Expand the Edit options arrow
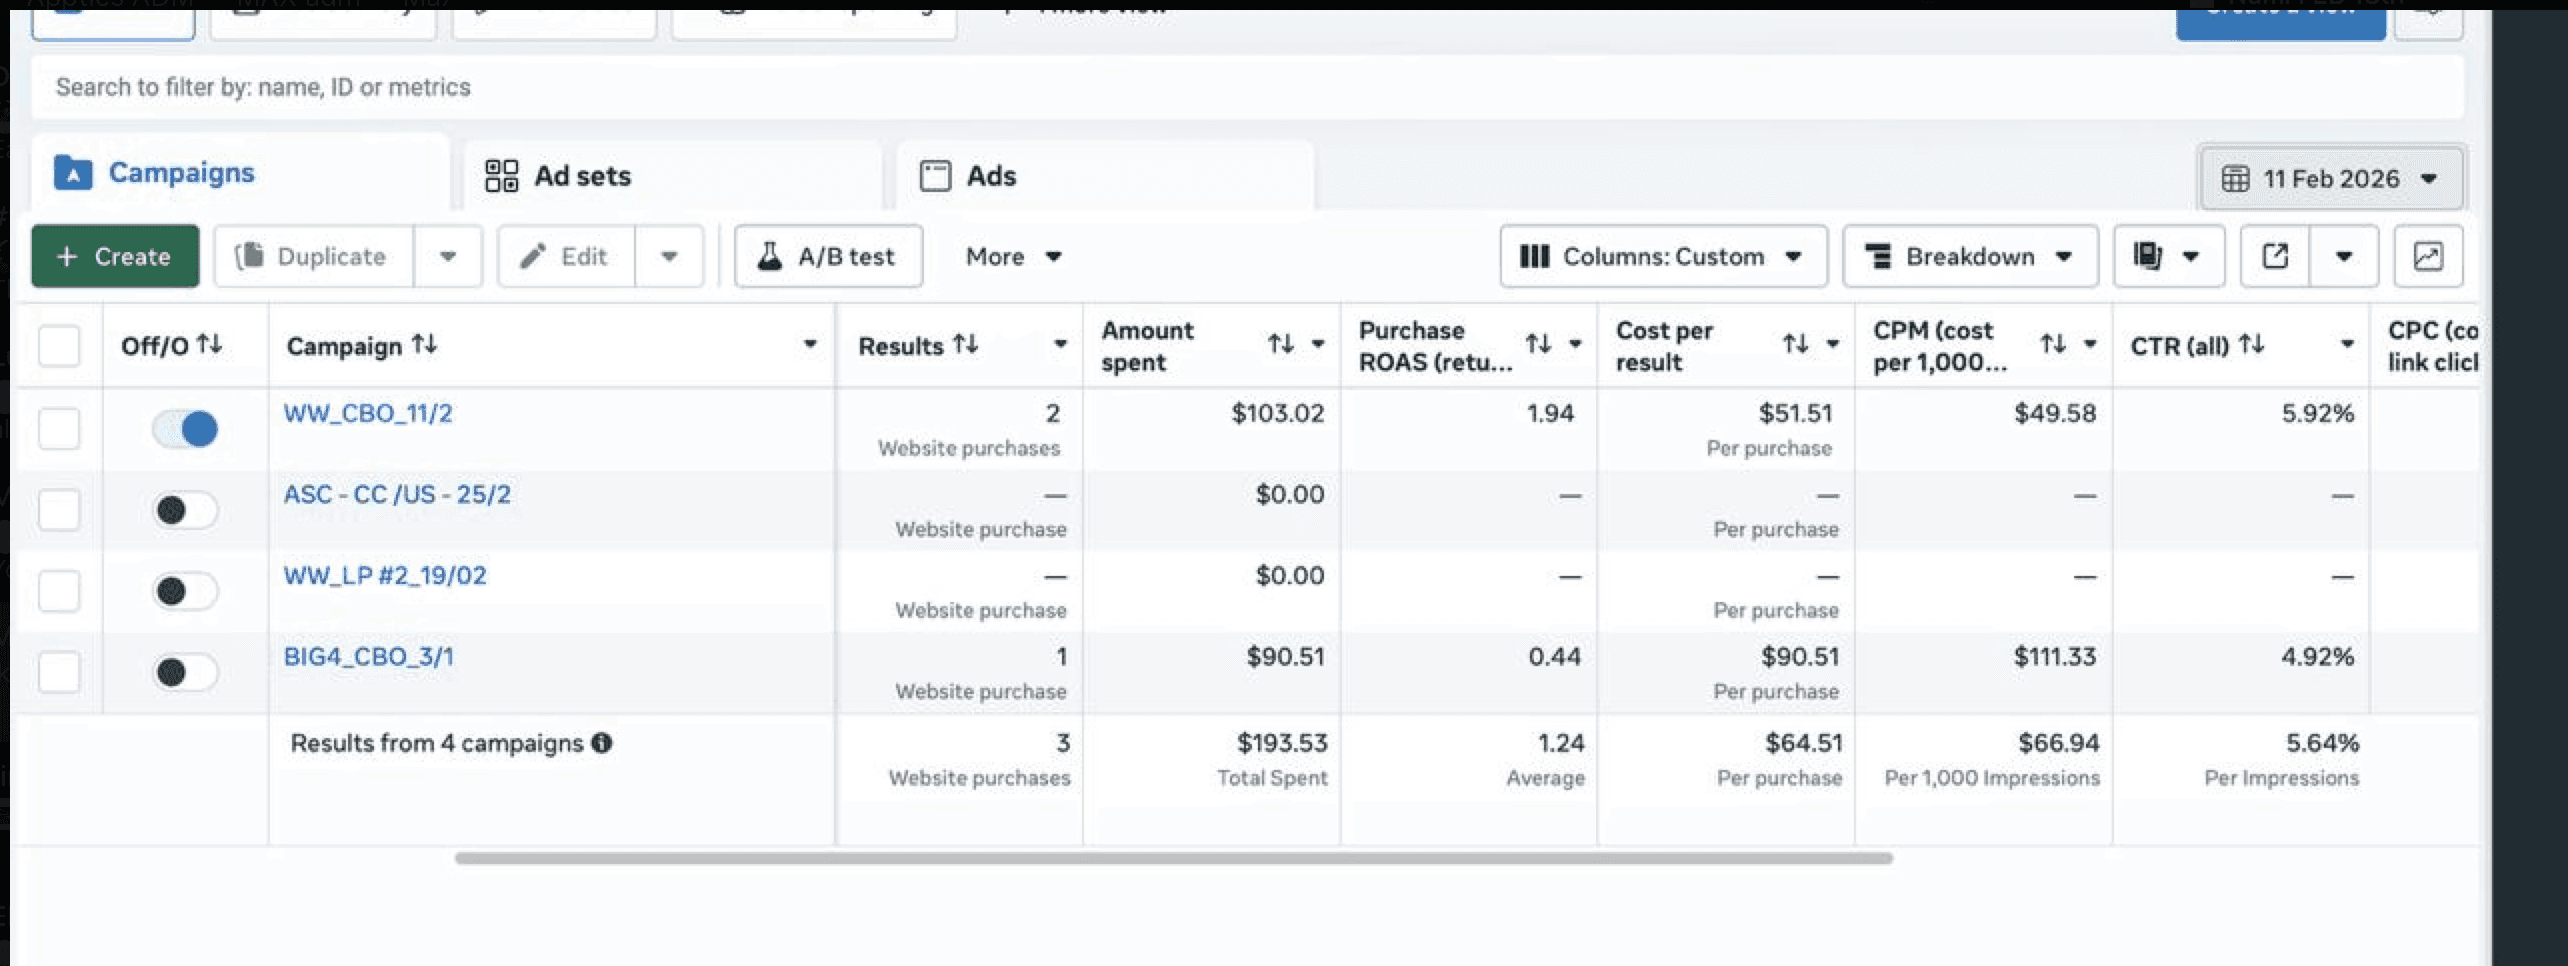2568x966 pixels. pos(669,256)
